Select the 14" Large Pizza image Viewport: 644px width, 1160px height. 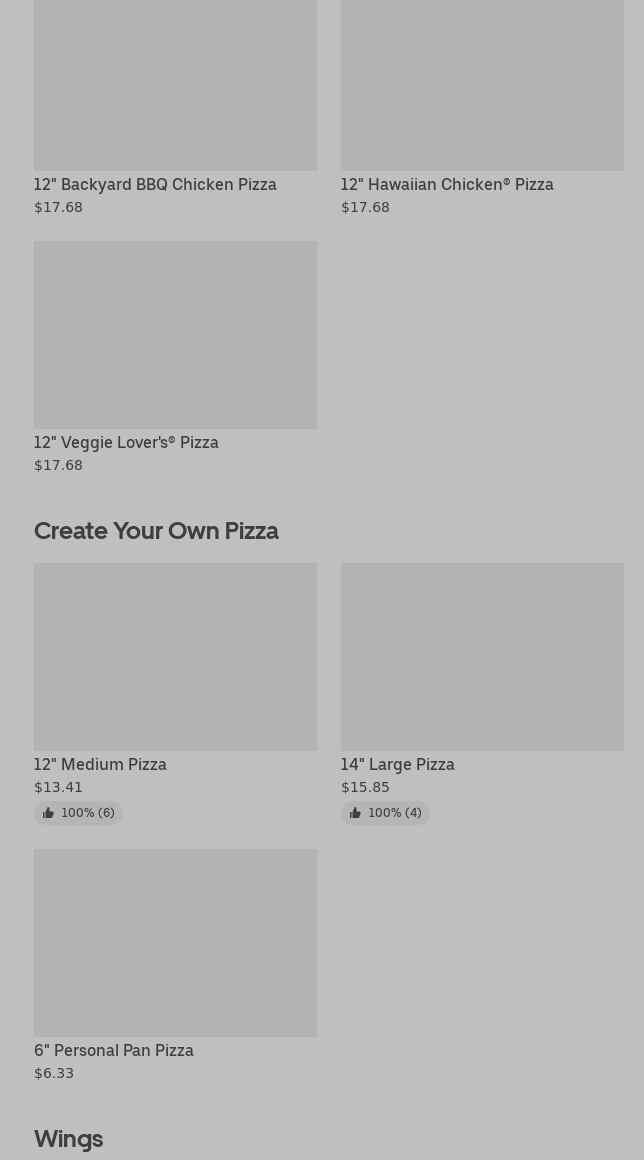482,656
